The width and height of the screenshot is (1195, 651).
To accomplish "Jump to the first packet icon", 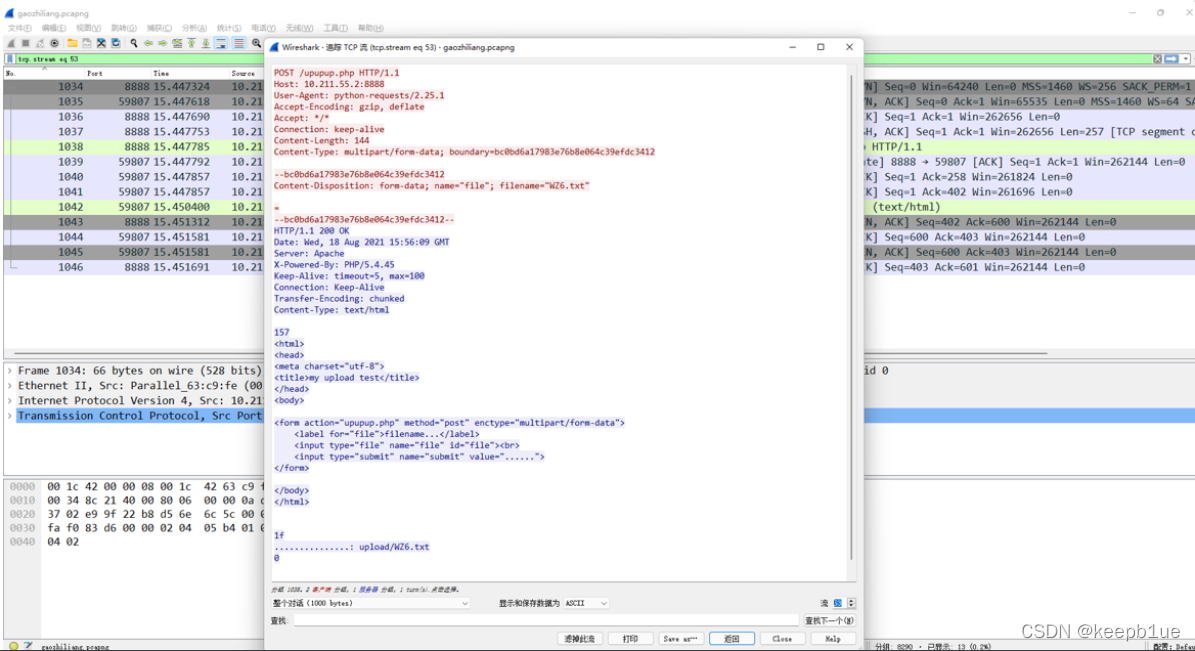I will coord(191,43).
